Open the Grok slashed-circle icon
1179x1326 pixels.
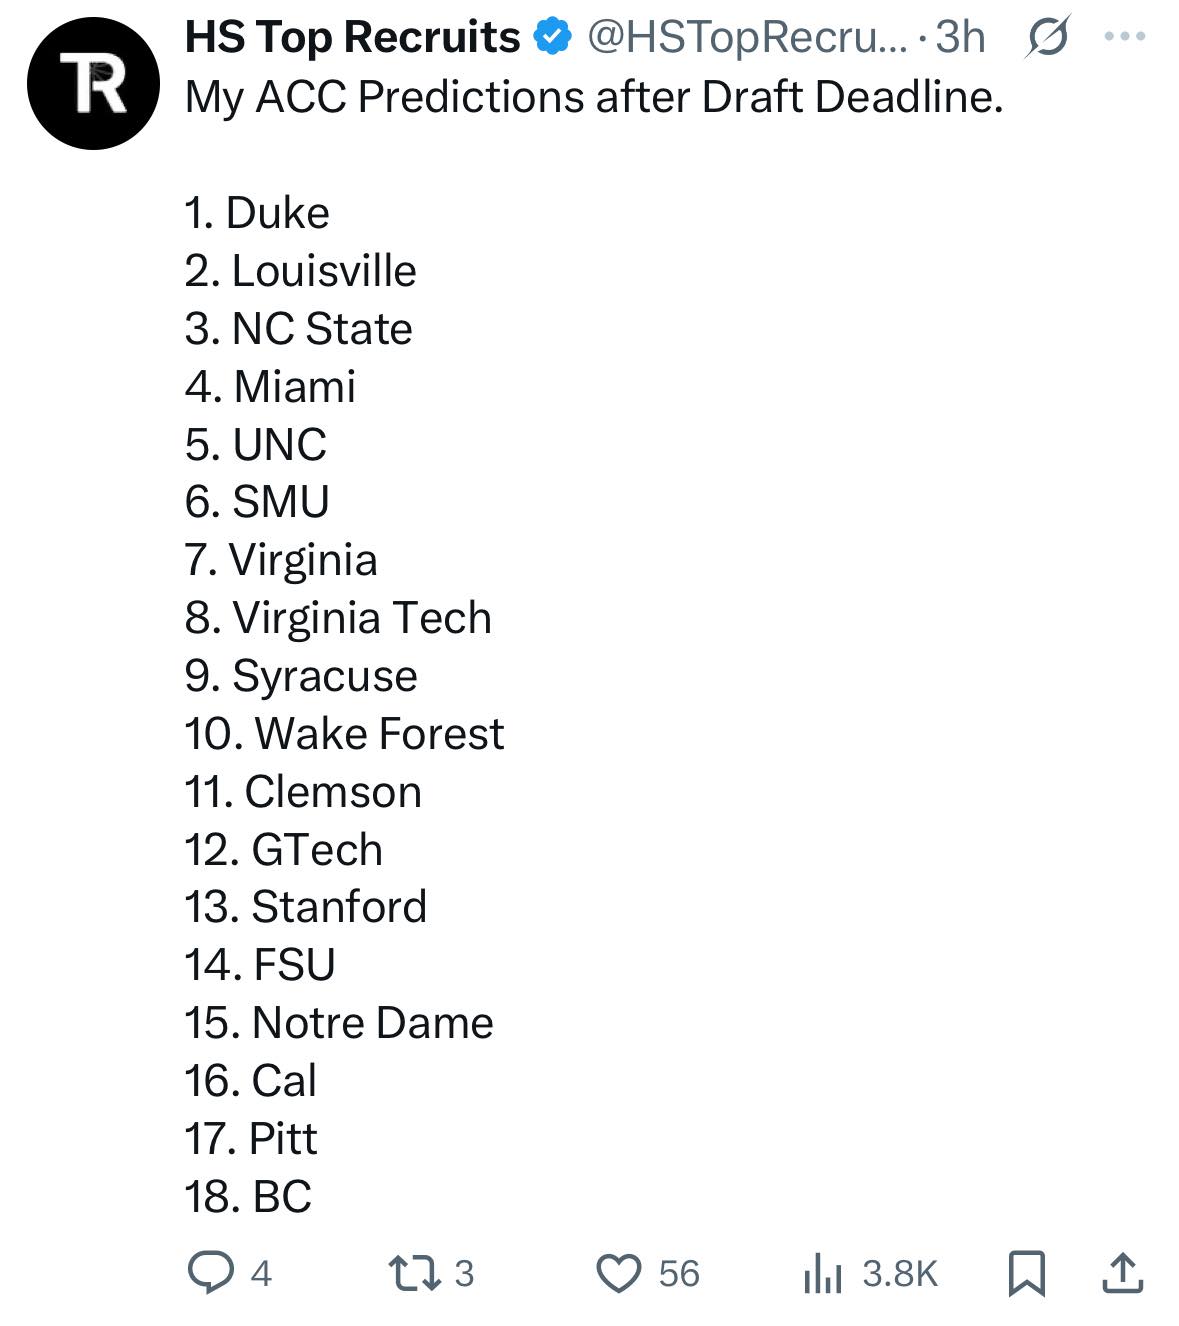(x=1048, y=38)
